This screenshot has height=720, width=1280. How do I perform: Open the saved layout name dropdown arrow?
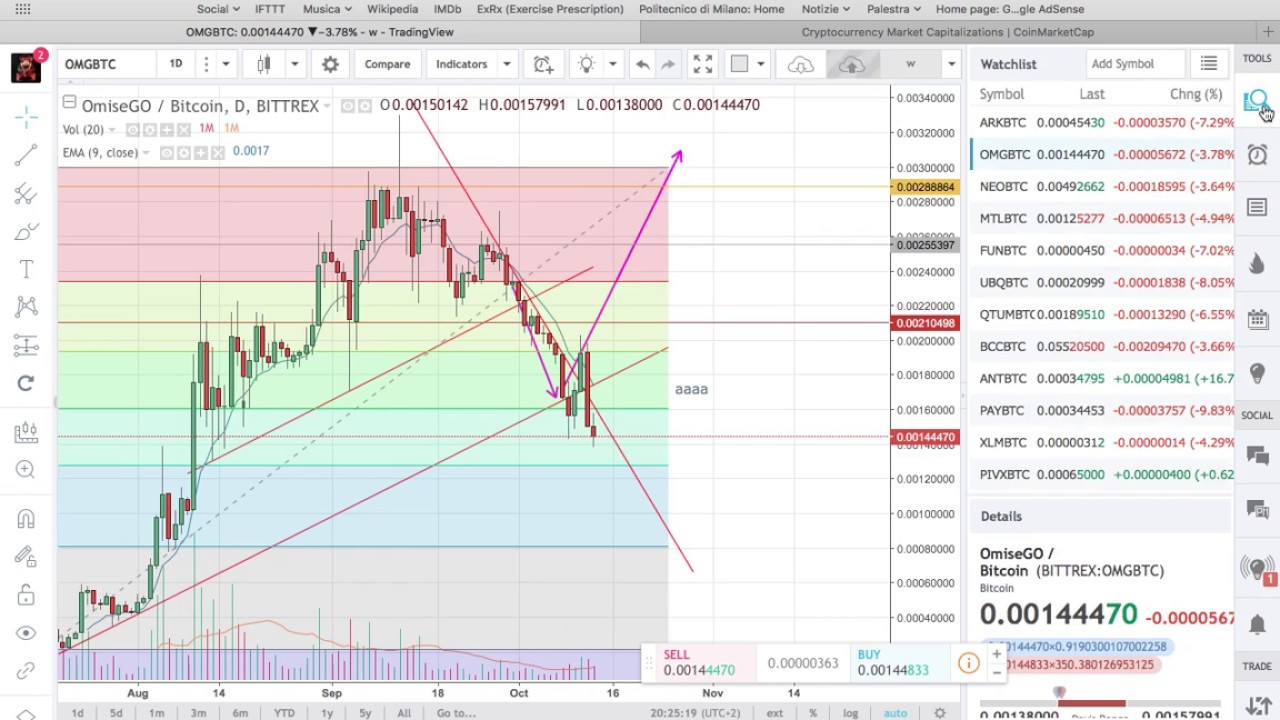coord(951,64)
